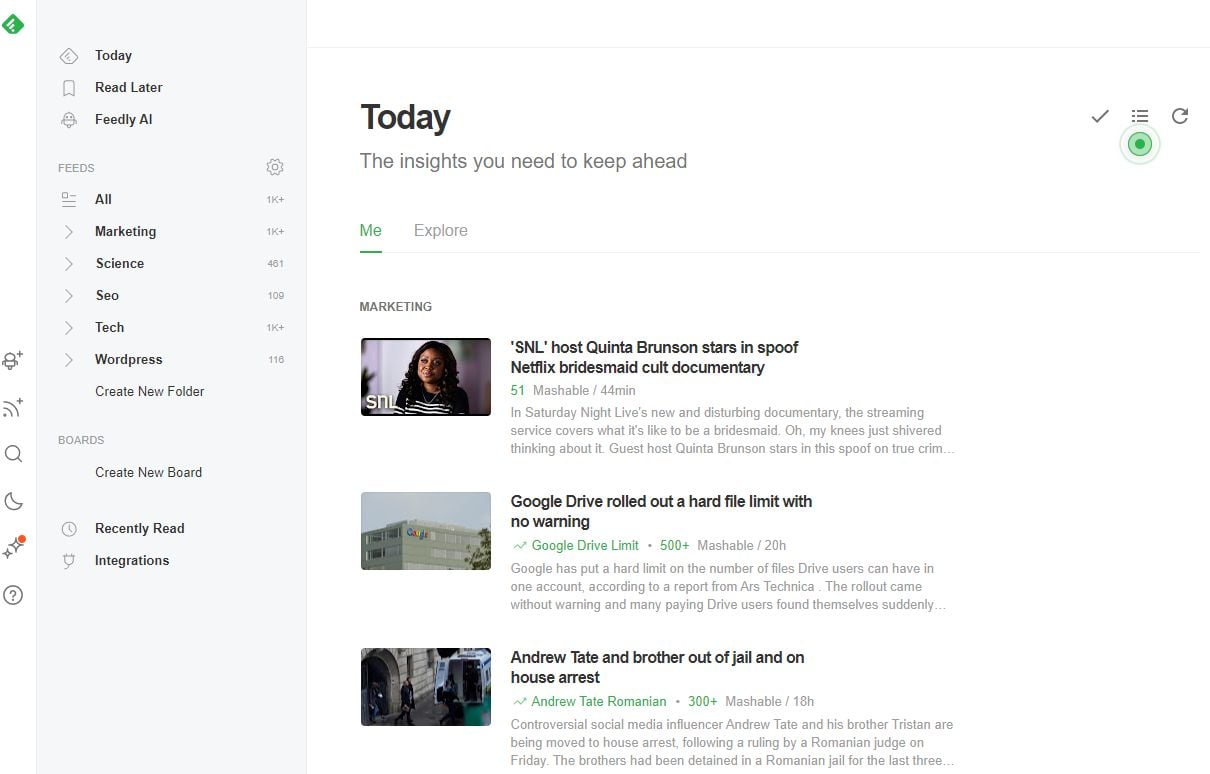Open feeds settings gear icon
This screenshot has height=774, width=1210.
(275, 167)
